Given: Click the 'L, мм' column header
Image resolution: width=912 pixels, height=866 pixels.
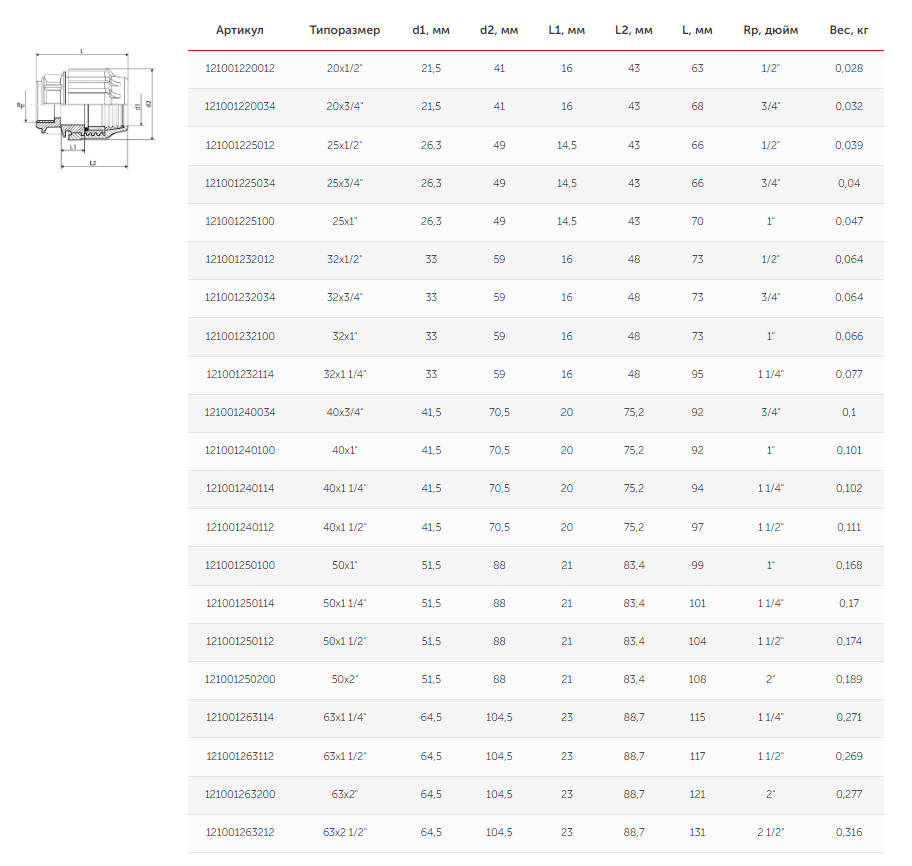Looking at the screenshot, I should click(x=697, y=30).
